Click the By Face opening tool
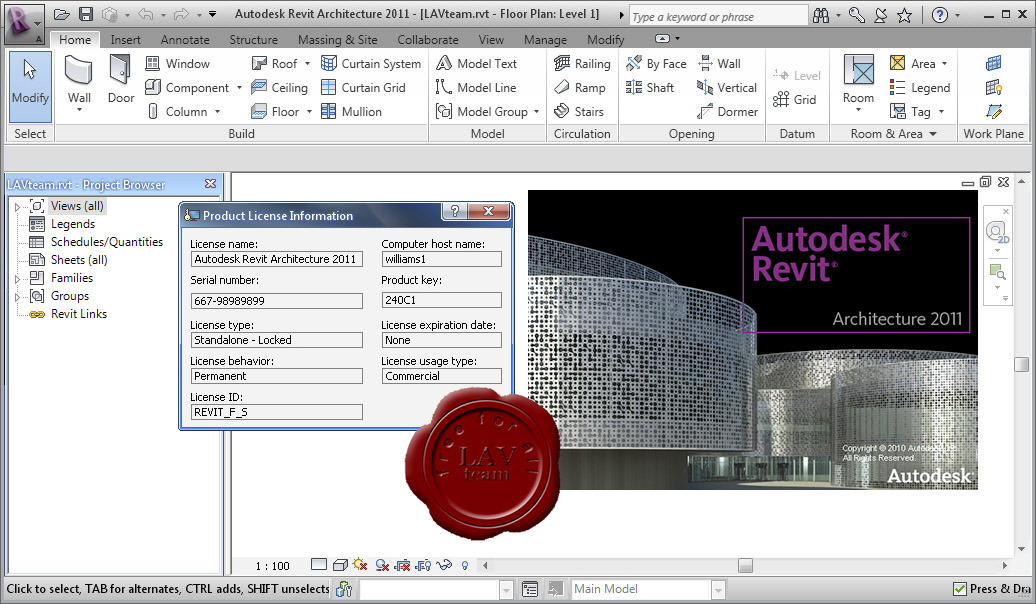The height and width of the screenshot is (604, 1036). click(656, 63)
